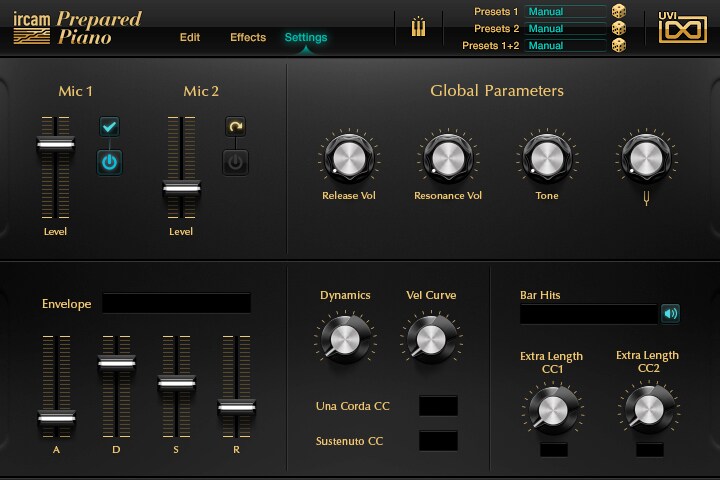The width and height of the screenshot is (720, 480).
Task: Open the Bar Hits selection field
Action: pyautogui.click(x=589, y=314)
